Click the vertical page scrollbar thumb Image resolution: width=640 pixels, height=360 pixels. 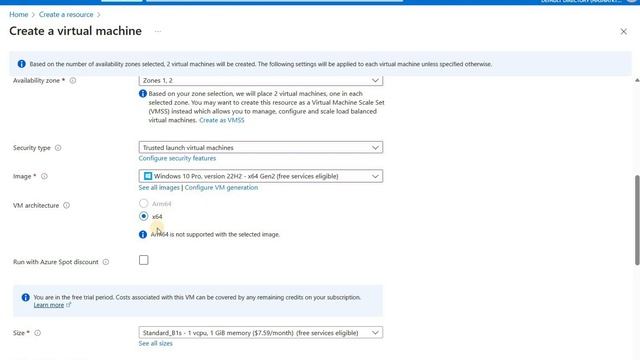coord(637,220)
